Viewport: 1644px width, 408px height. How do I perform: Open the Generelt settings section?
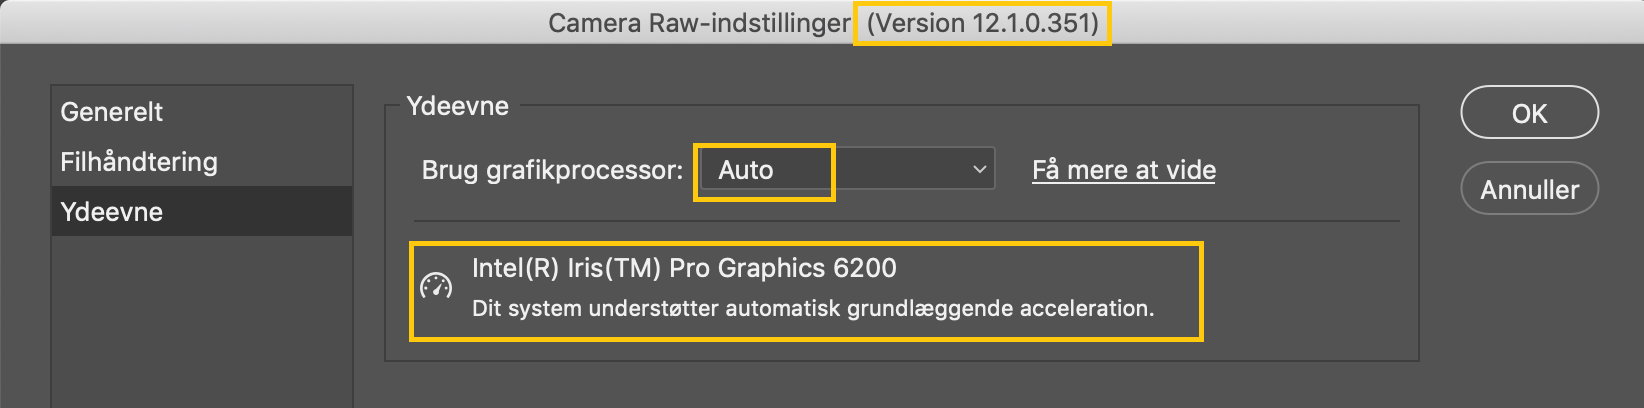[111, 112]
